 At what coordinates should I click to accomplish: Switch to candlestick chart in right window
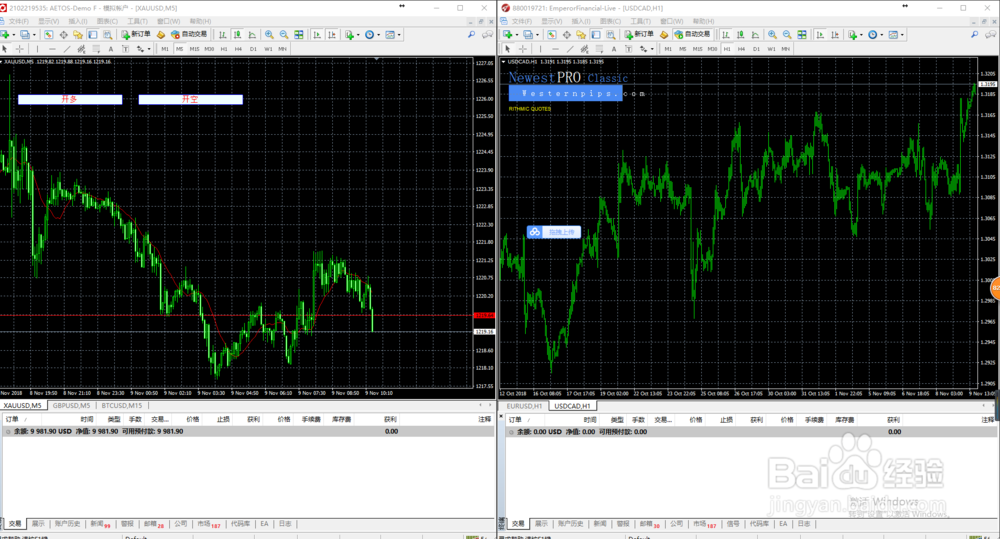point(740,34)
